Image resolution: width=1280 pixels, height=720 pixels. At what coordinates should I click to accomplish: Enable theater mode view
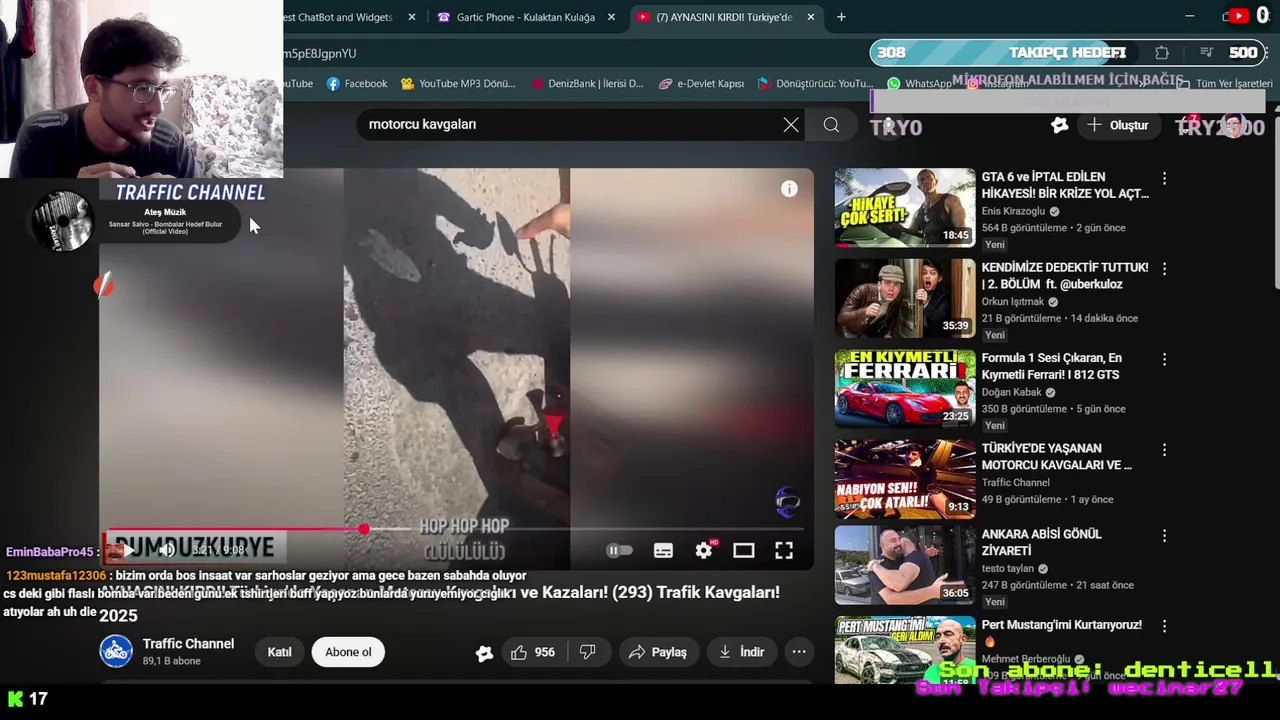tap(743, 550)
